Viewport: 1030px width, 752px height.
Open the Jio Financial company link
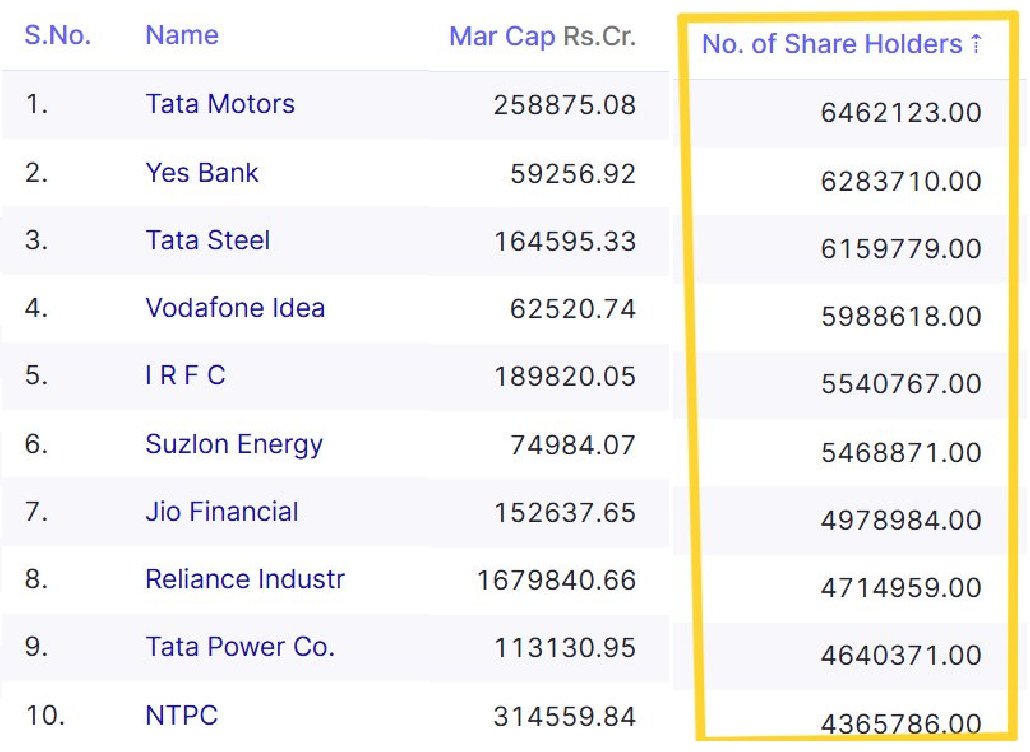point(222,512)
